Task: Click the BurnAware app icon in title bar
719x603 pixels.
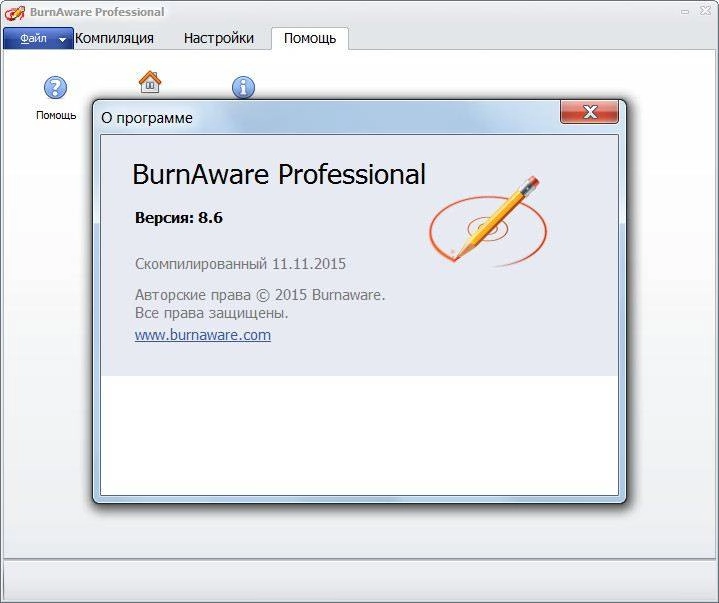Action: [14, 12]
